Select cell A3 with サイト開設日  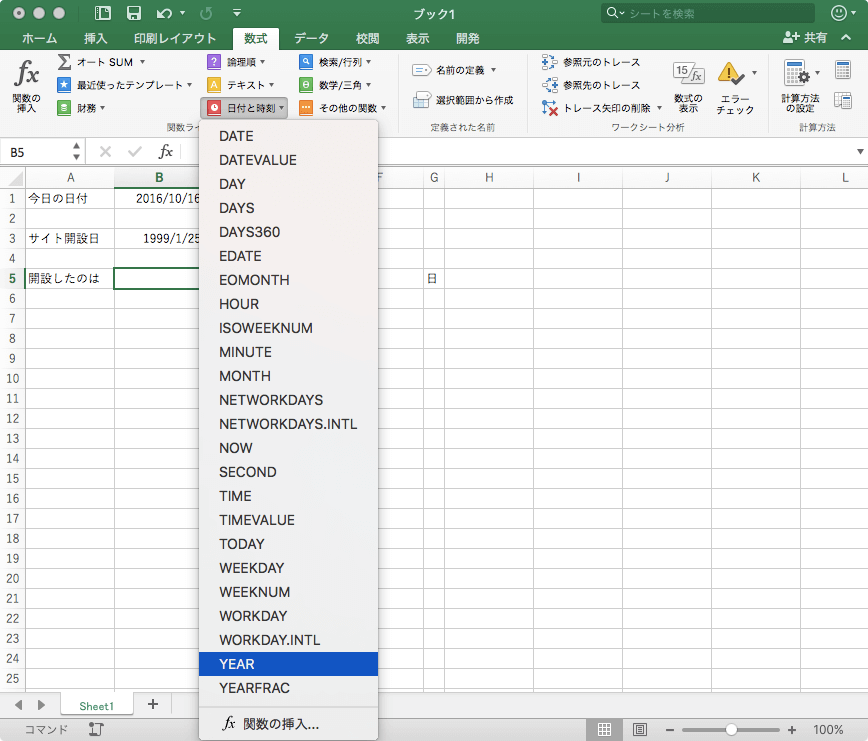70,239
